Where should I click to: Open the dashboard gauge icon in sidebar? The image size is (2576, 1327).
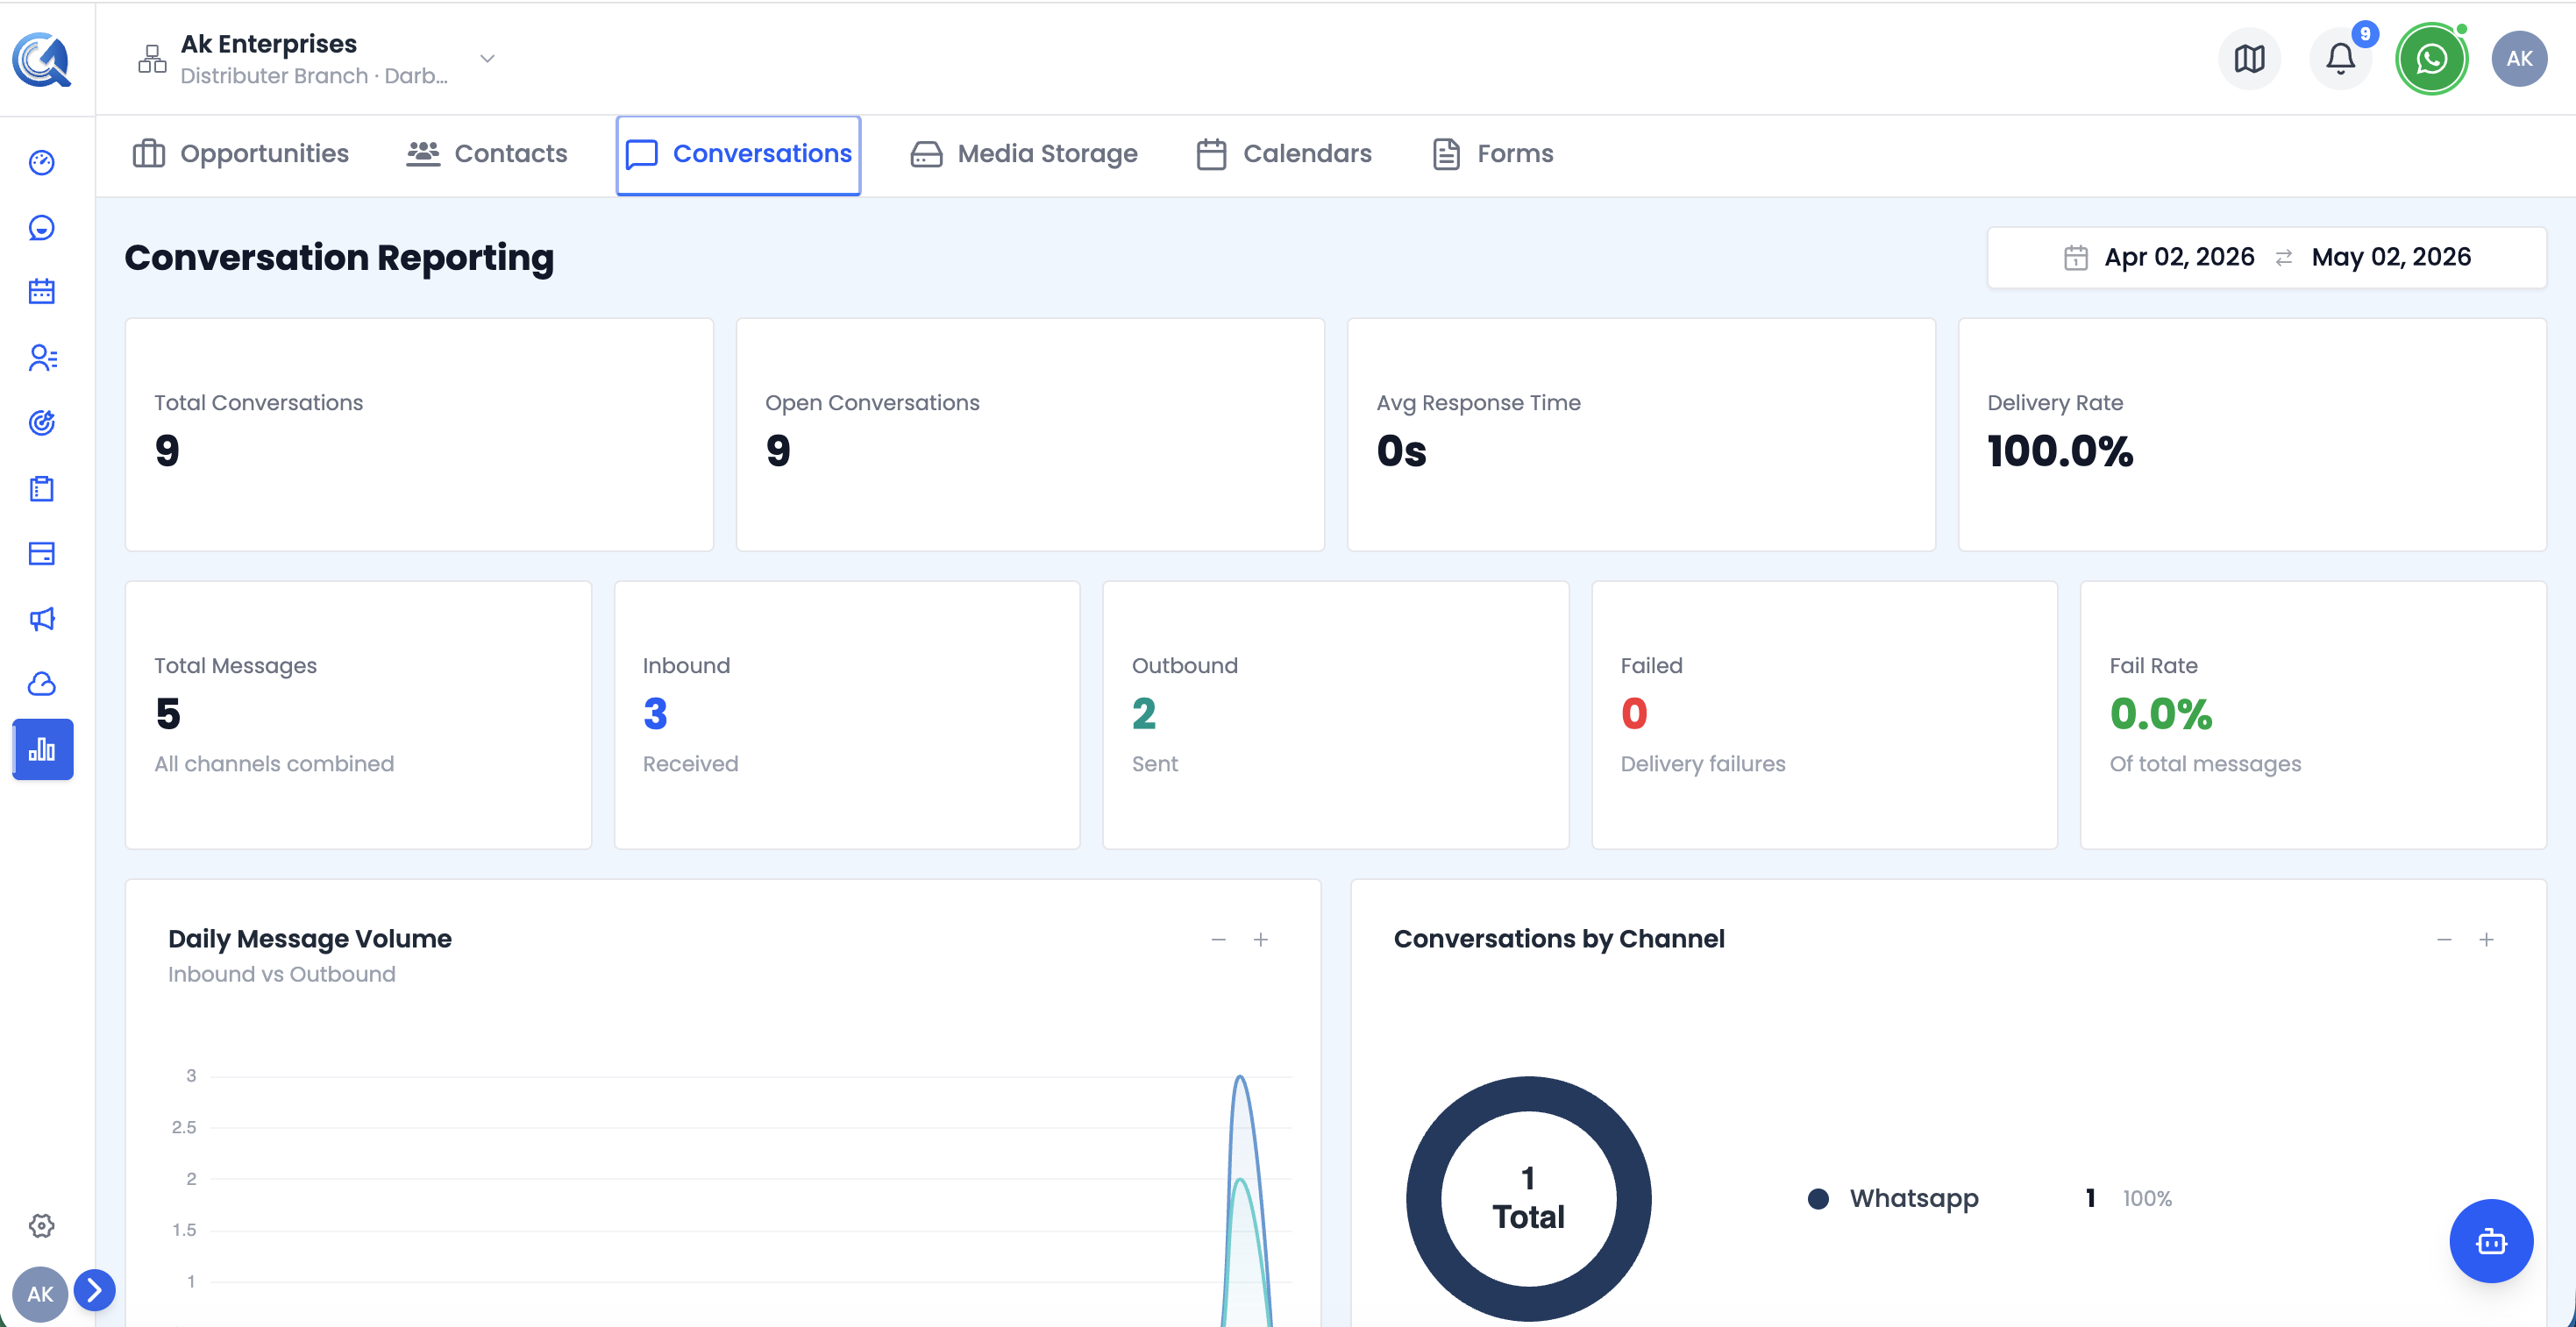[x=42, y=162]
